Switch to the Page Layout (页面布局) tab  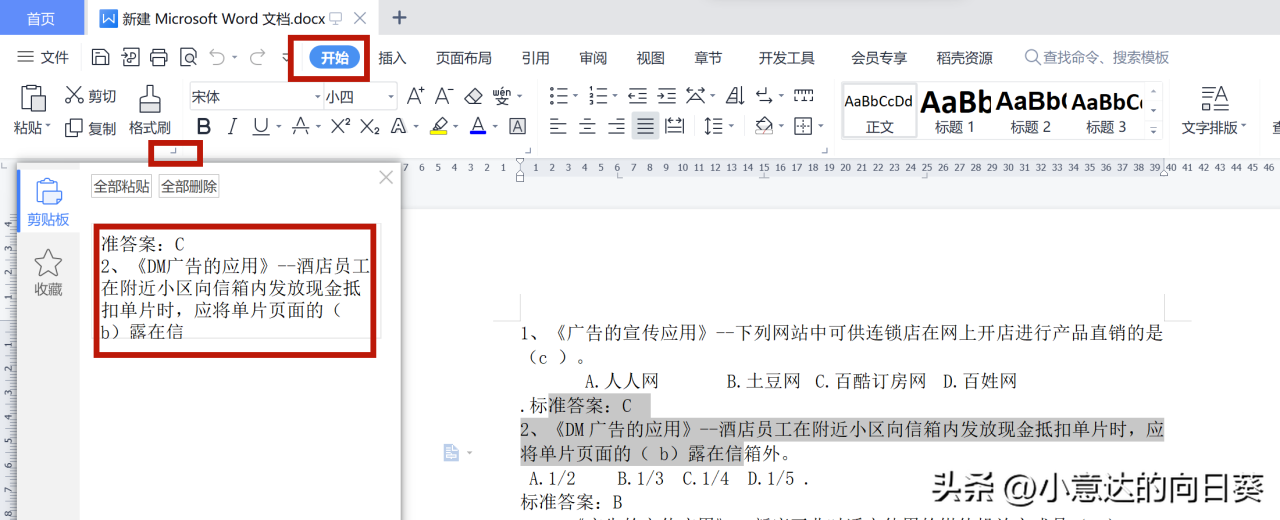point(463,58)
